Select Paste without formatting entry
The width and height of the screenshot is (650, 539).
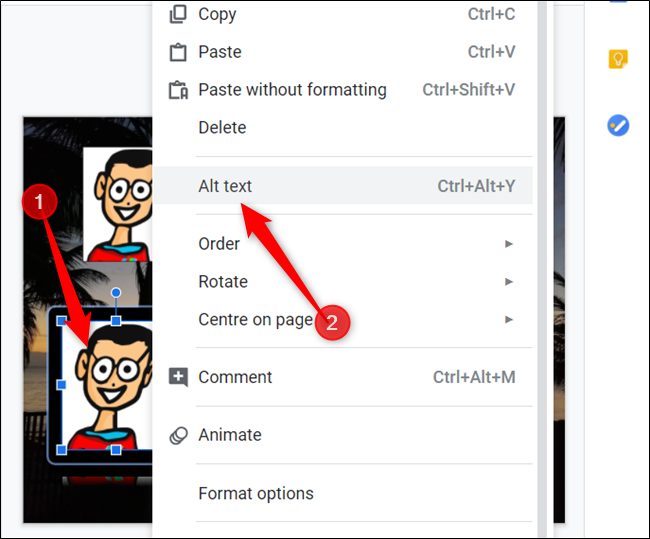point(343,90)
